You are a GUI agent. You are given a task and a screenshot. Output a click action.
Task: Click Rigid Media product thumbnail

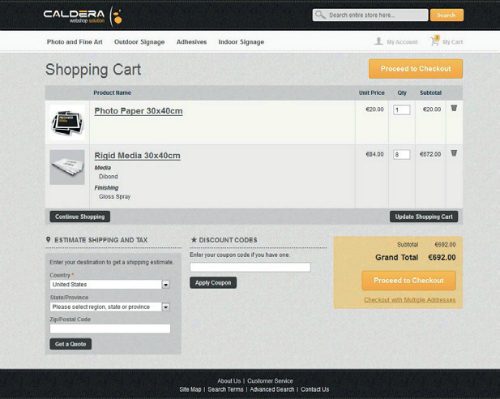(x=67, y=167)
